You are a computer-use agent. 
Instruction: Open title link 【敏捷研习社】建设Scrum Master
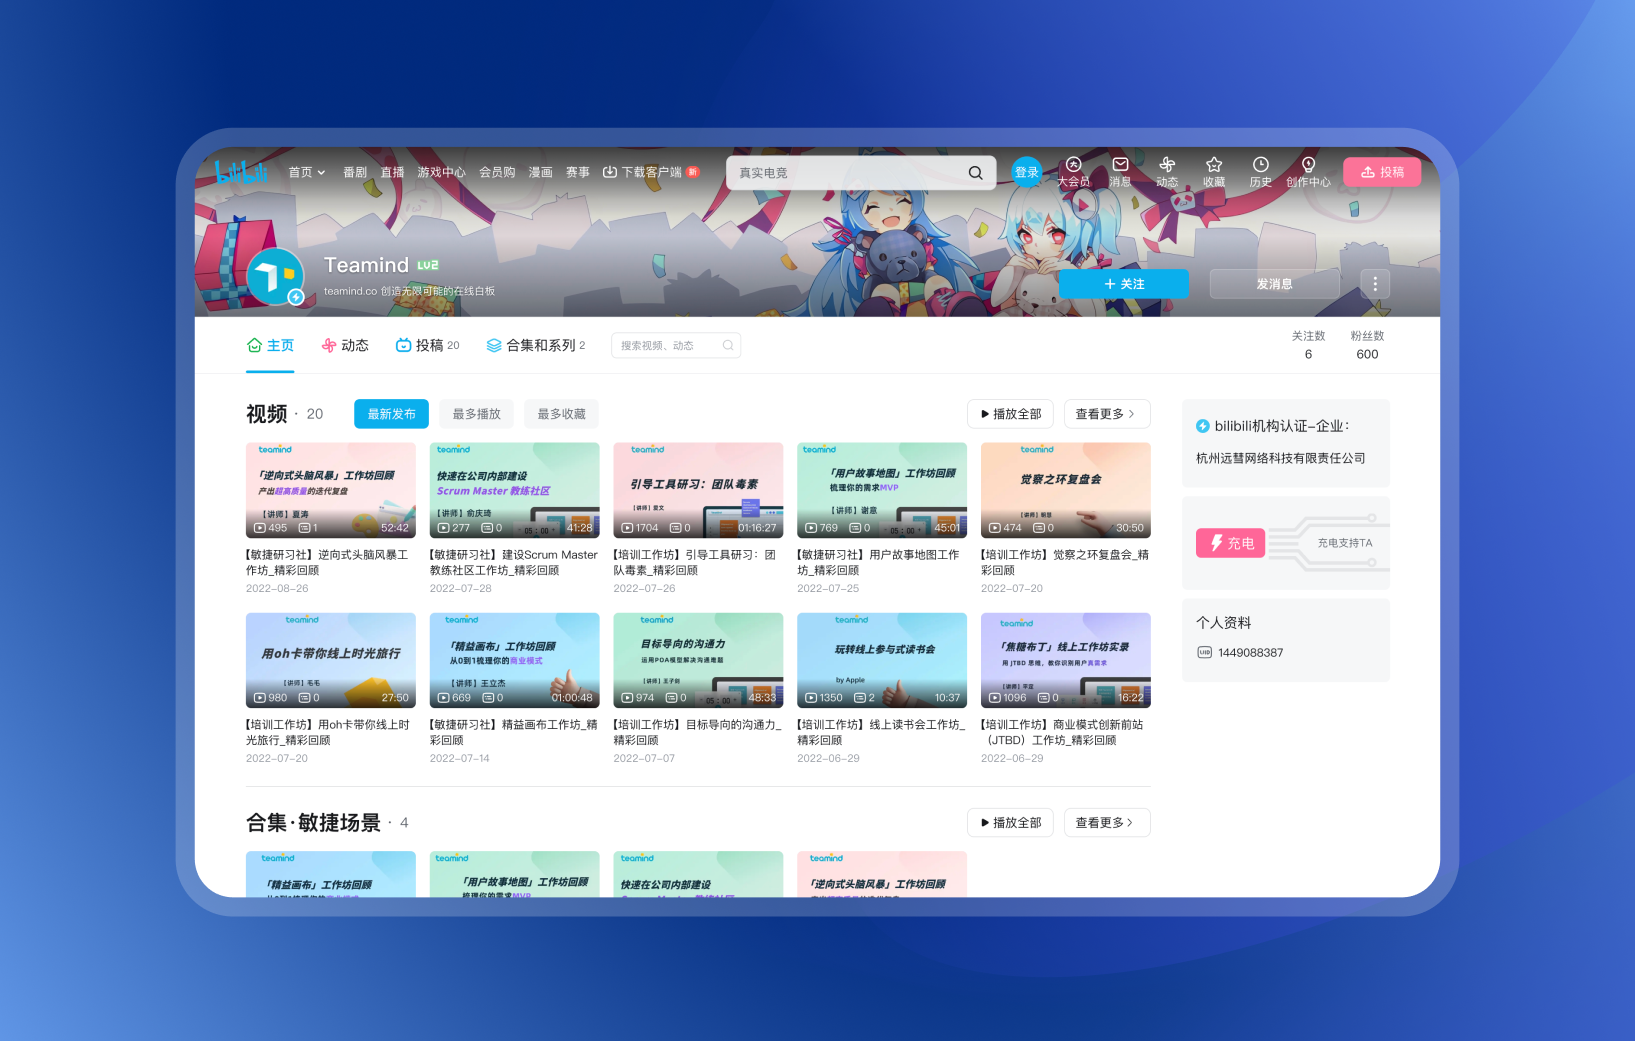tap(514, 563)
